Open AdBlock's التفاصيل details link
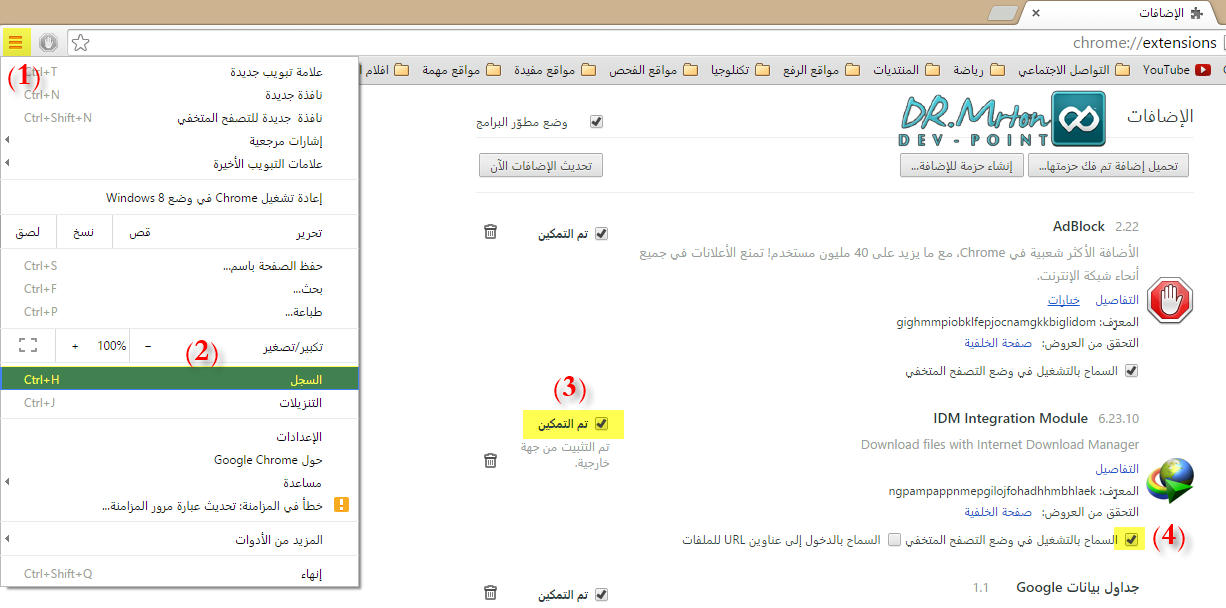Viewport: 1226px width, 608px height. (x=1117, y=300)
